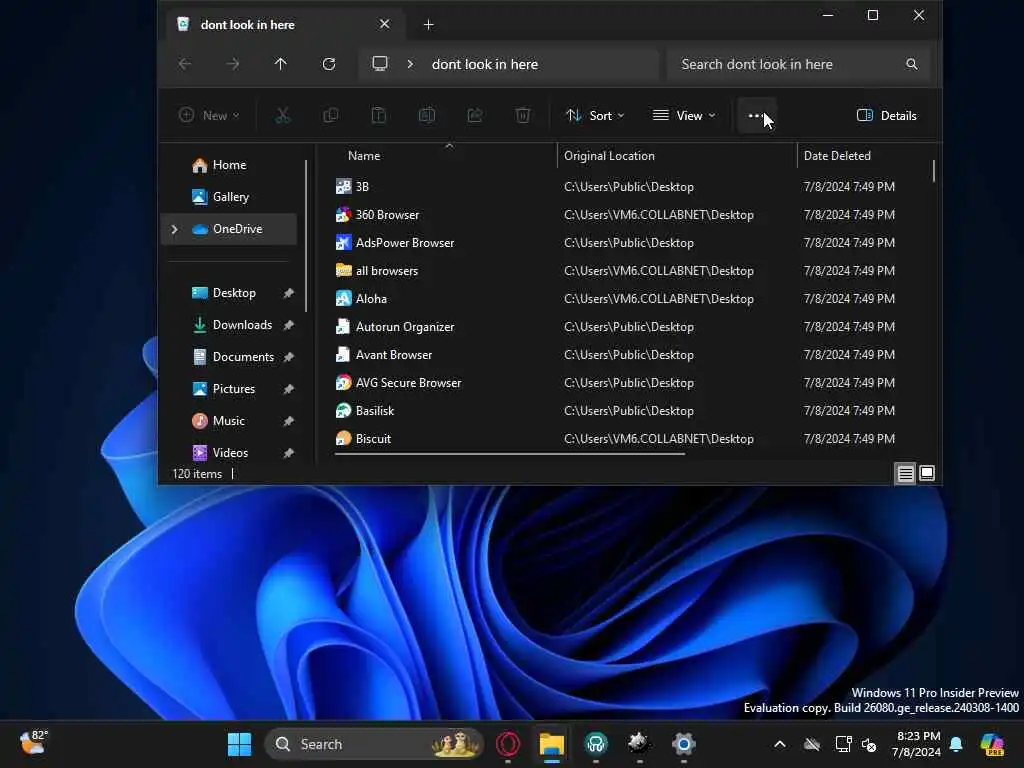The height and width of the screenshot is (768, 1024).
Task: Open Settings gear in the taskbar
Action: [x=683, y=744]
